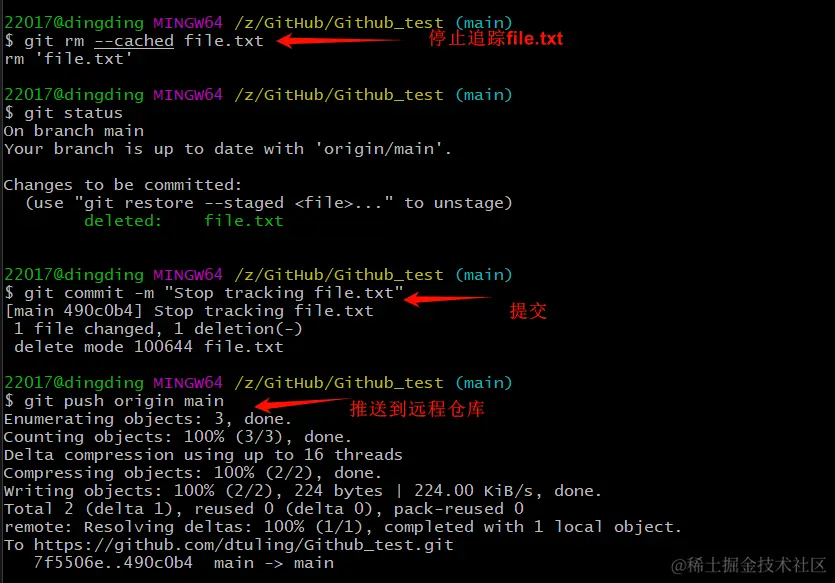
Task: Select 'Enumerating objects: 3, done.' line
Action: [148, 419]
